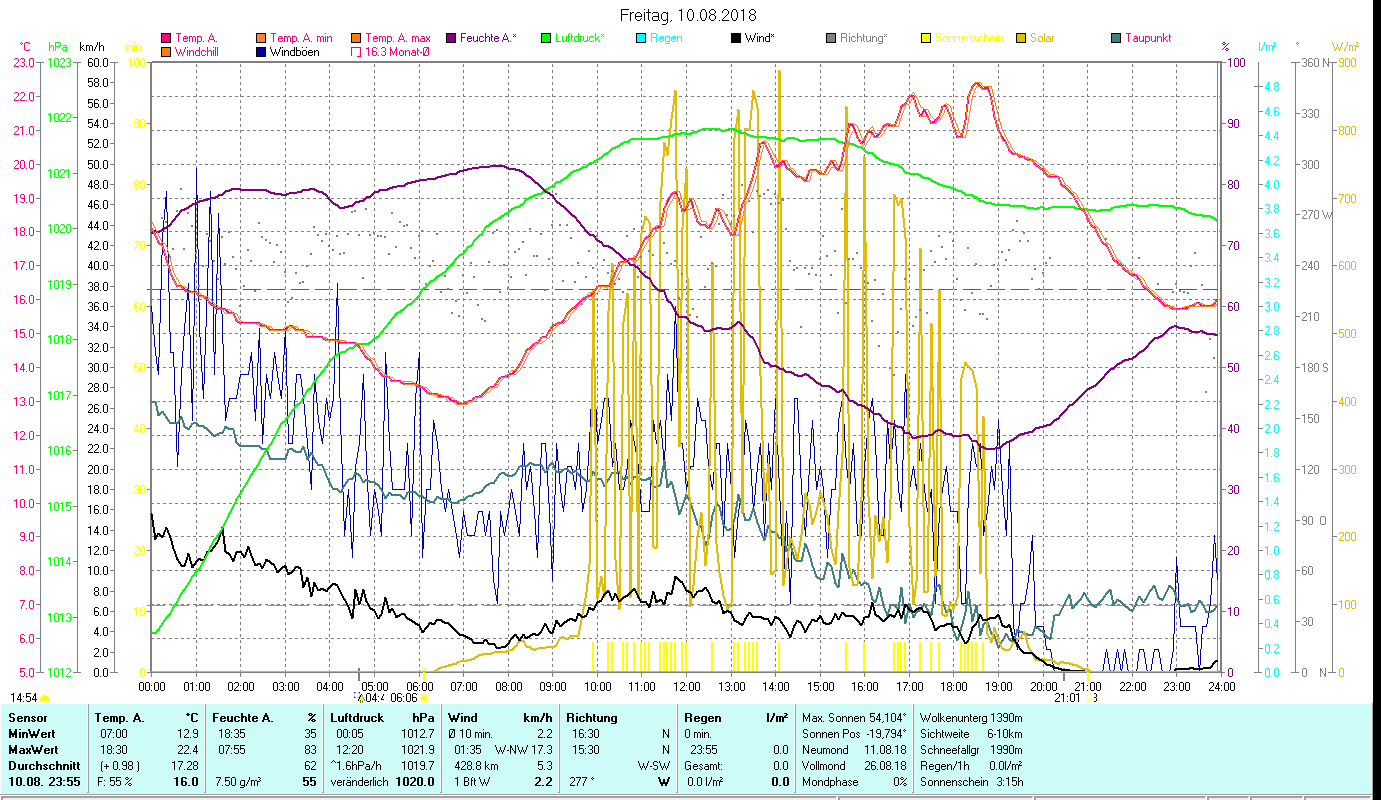
Task: Click the 'W-NW 17.3' max wind value
Action: click(523, 749)
